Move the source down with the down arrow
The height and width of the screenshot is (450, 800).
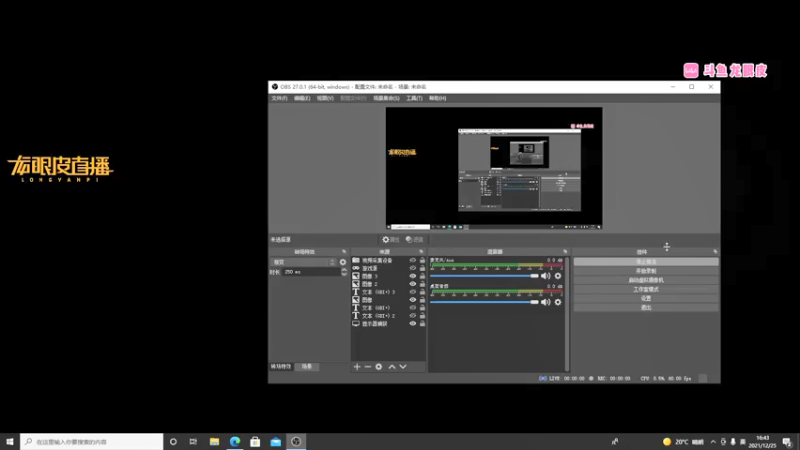coord(403,367)
